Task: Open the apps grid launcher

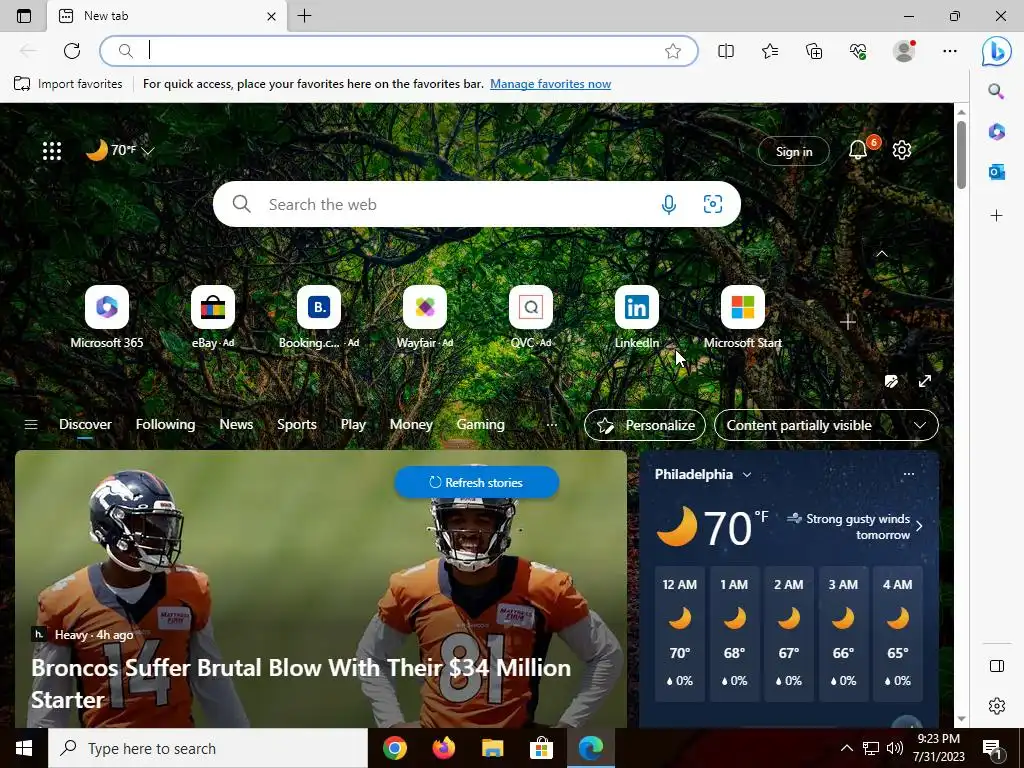Action: coord(52,151)
